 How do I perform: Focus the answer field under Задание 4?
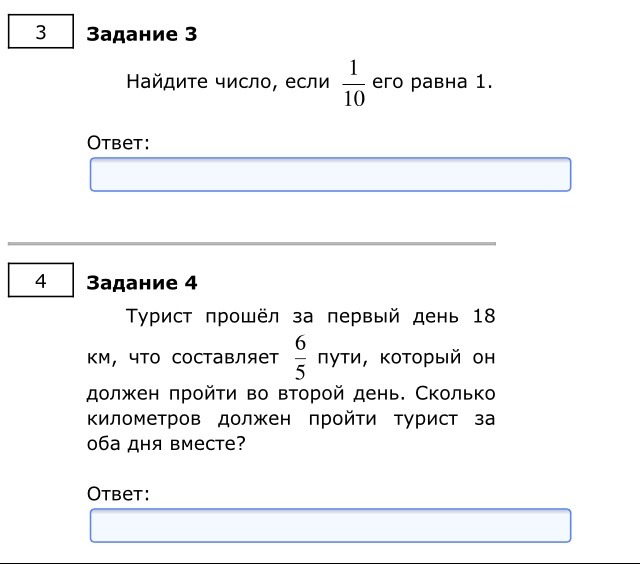(330, 525)
